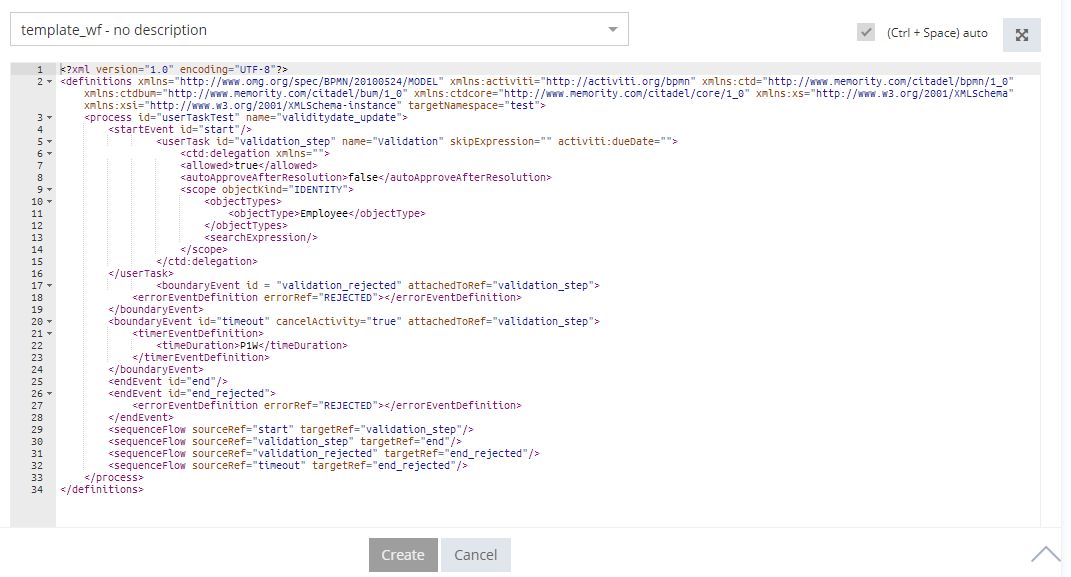Screen dimensions: 1071x577
Task: Toggle the (Ctrl + Space) auto checkbox
Action: point(866,33)
